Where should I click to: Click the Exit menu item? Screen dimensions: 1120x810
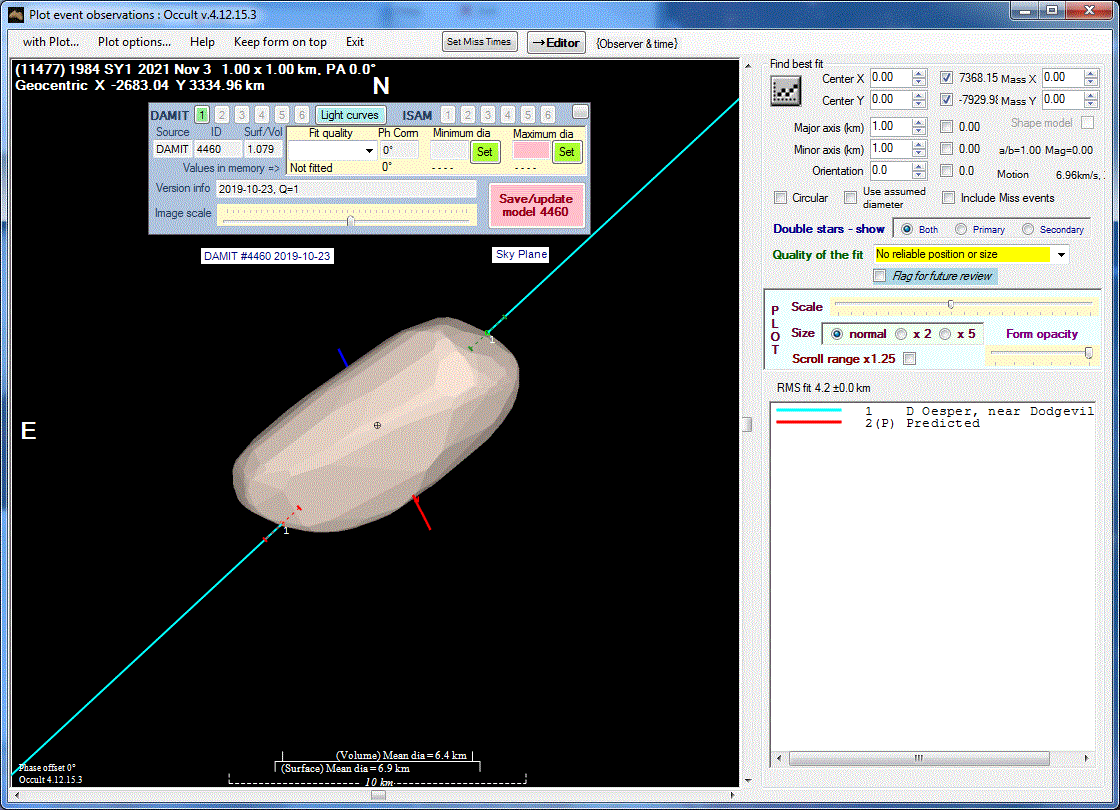355,42
